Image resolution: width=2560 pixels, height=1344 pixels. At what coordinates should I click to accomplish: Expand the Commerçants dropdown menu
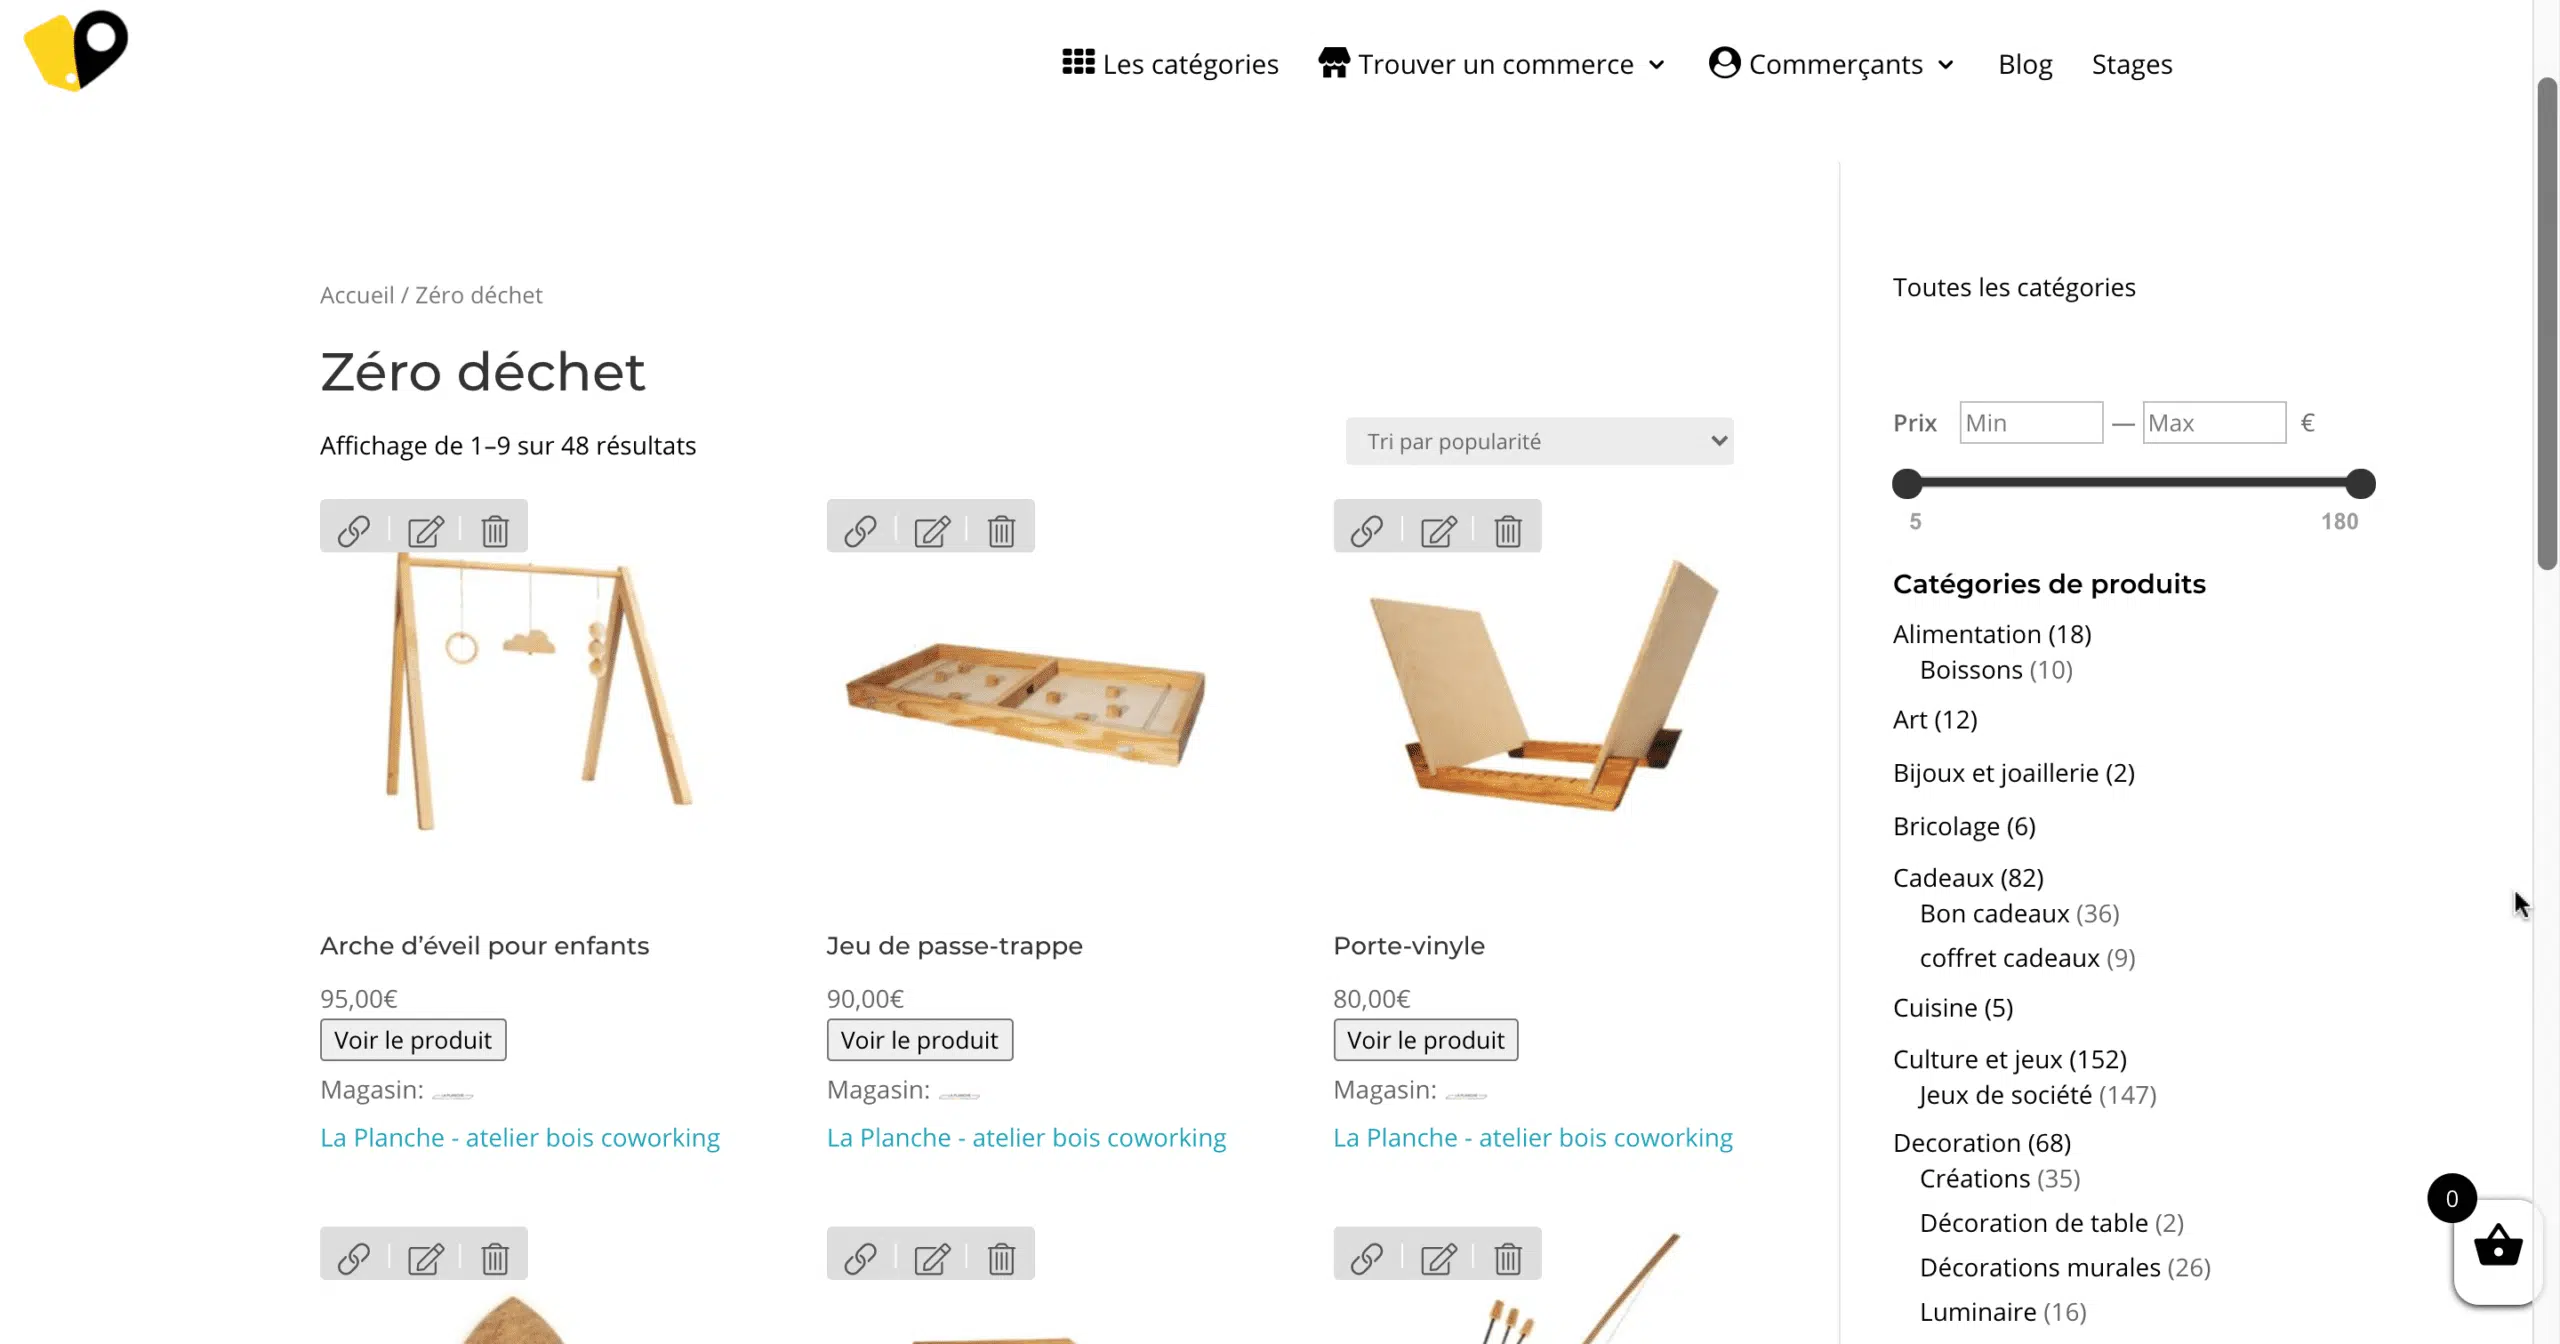tap(1832, 64)
